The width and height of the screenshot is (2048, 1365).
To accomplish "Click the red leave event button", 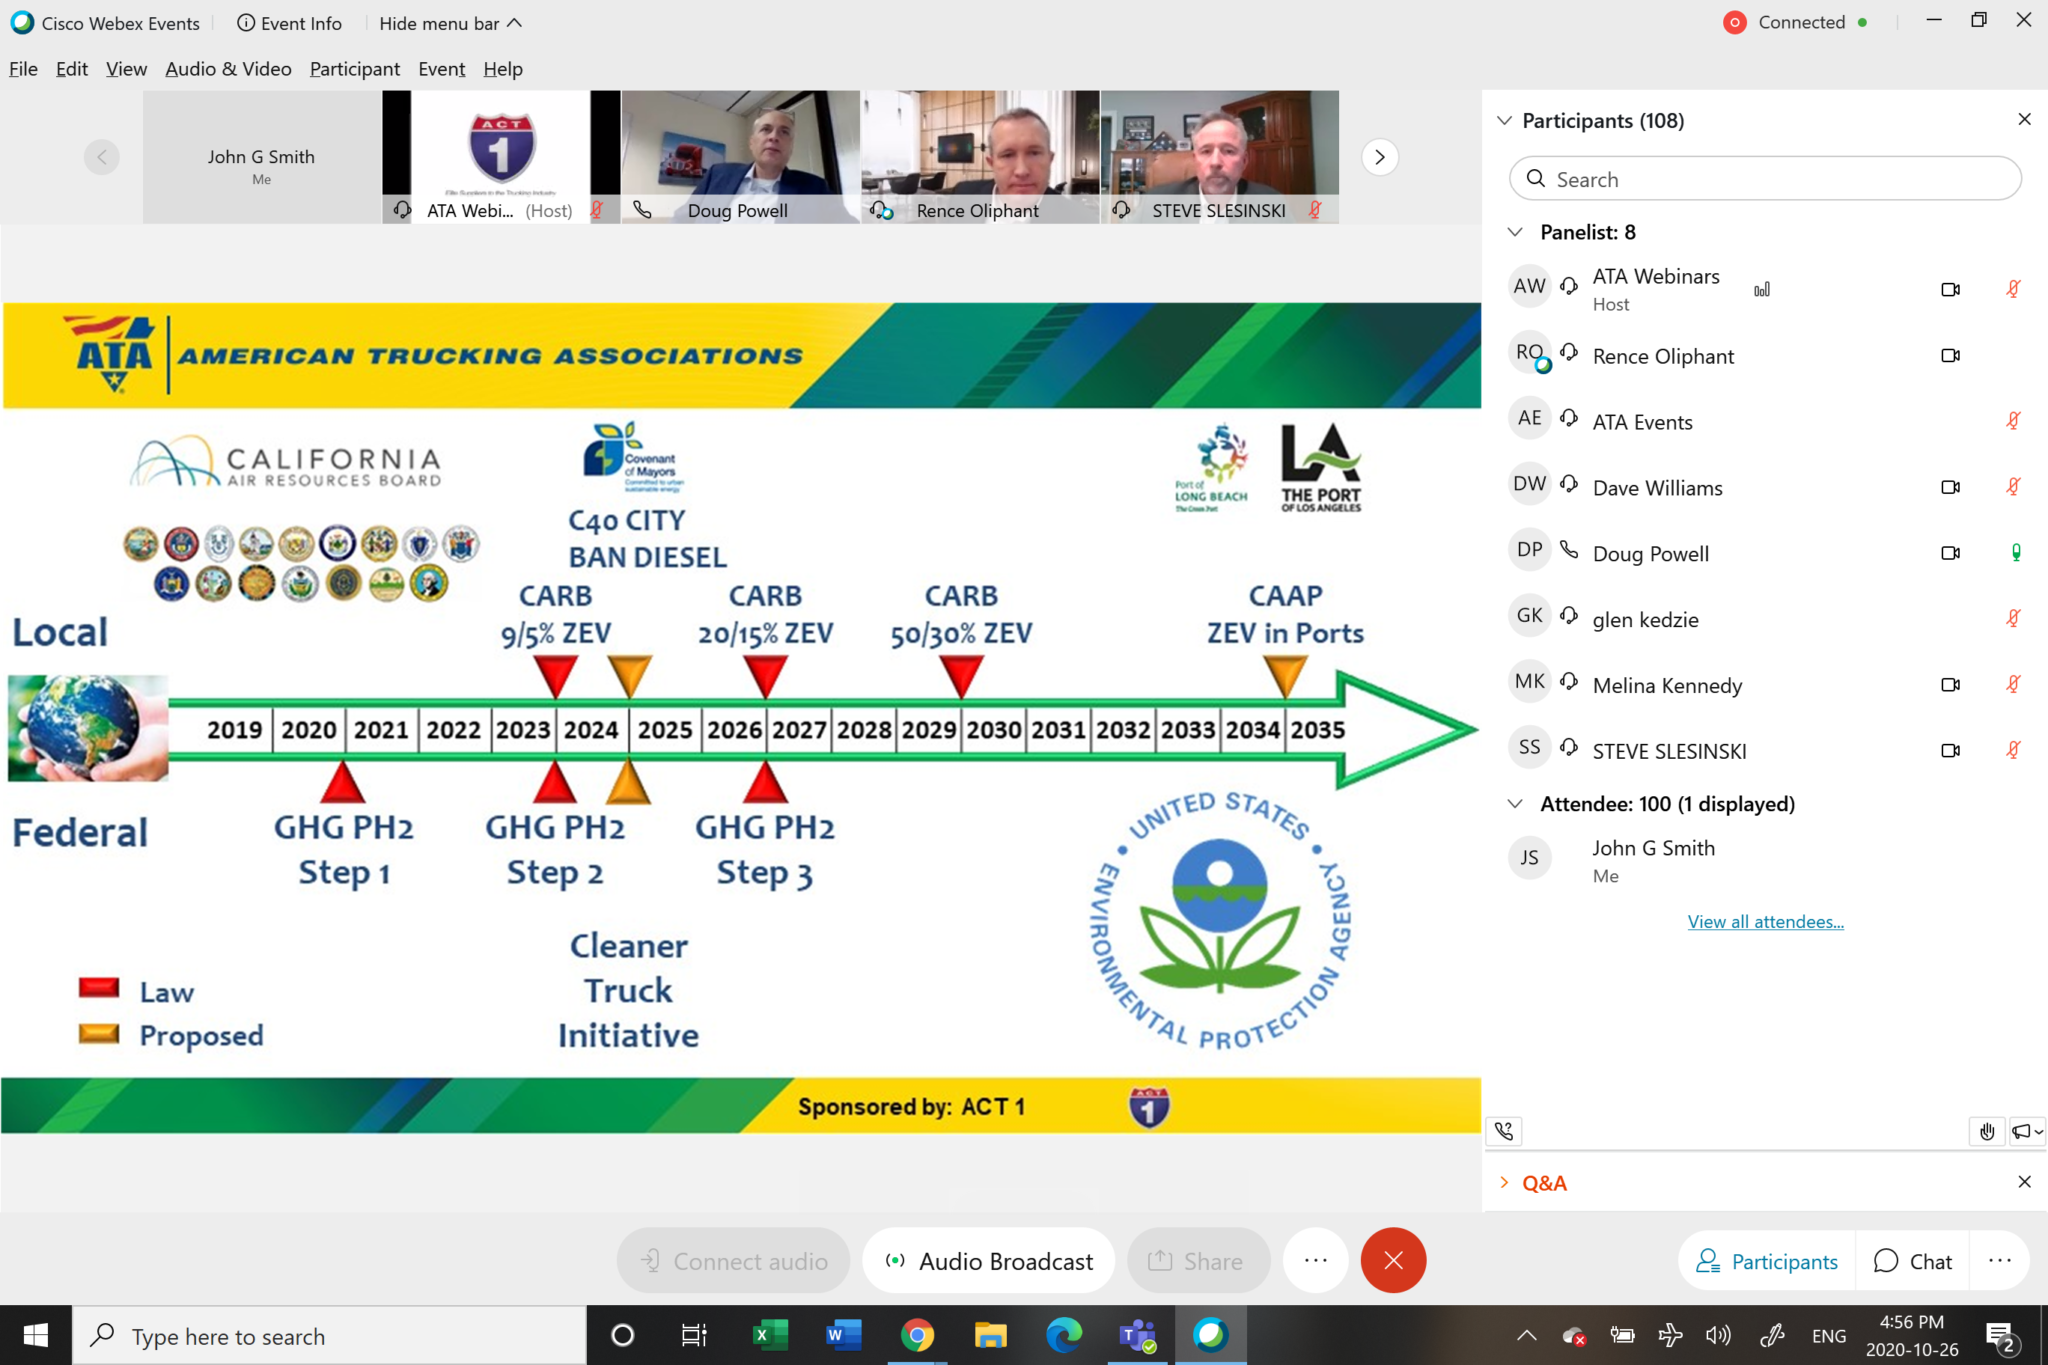I will [x=1393, y=1260].
